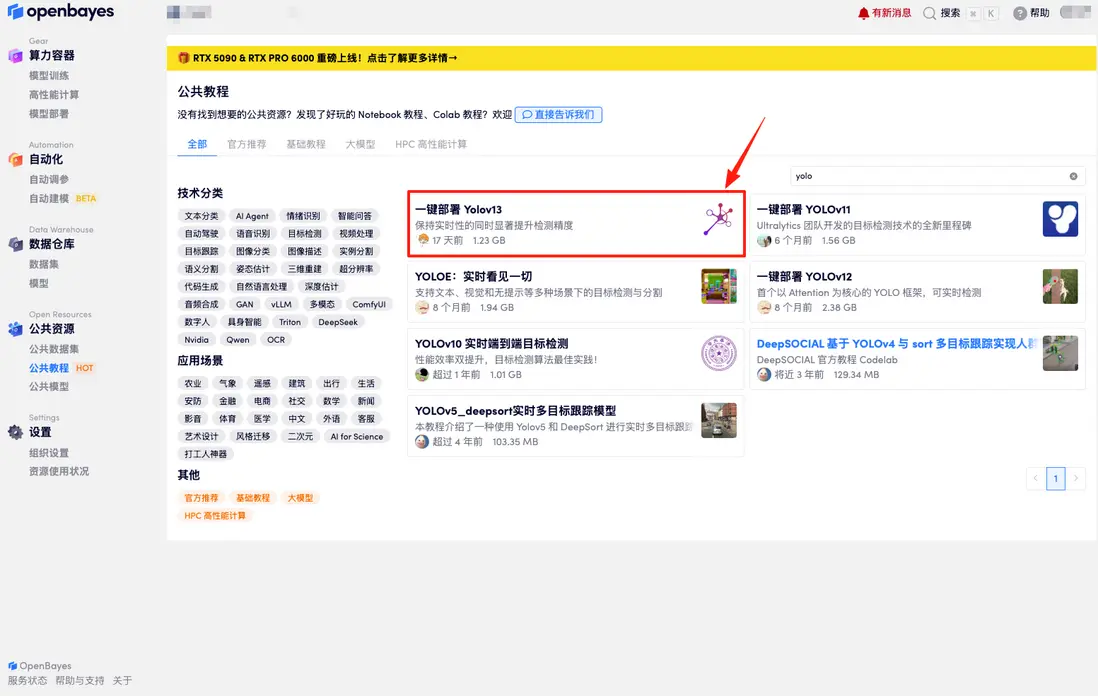Open the YOLOv10 实时端到端目标检测 title
Viewport: 1098px width, 696px height.
tap(492, 344)
